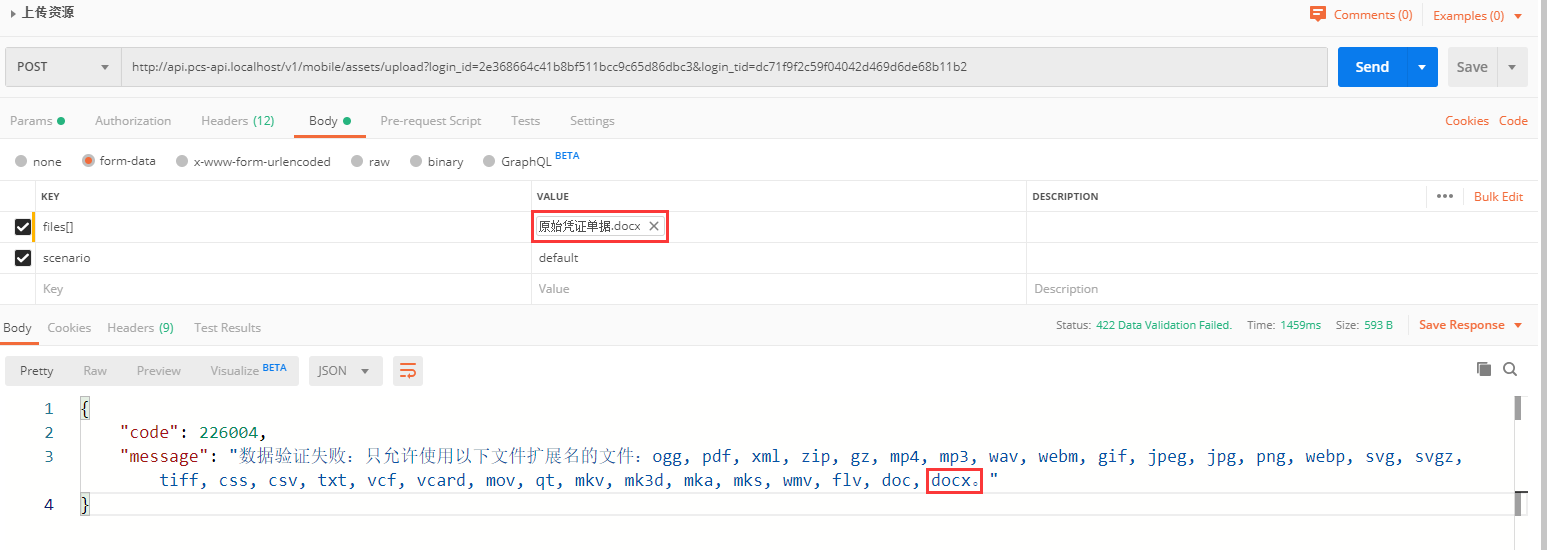This screenshot has width=1550, height=550.
Task: Remove the 原始凭证单据.docx file with X
Action: click(x=654, y=227)
